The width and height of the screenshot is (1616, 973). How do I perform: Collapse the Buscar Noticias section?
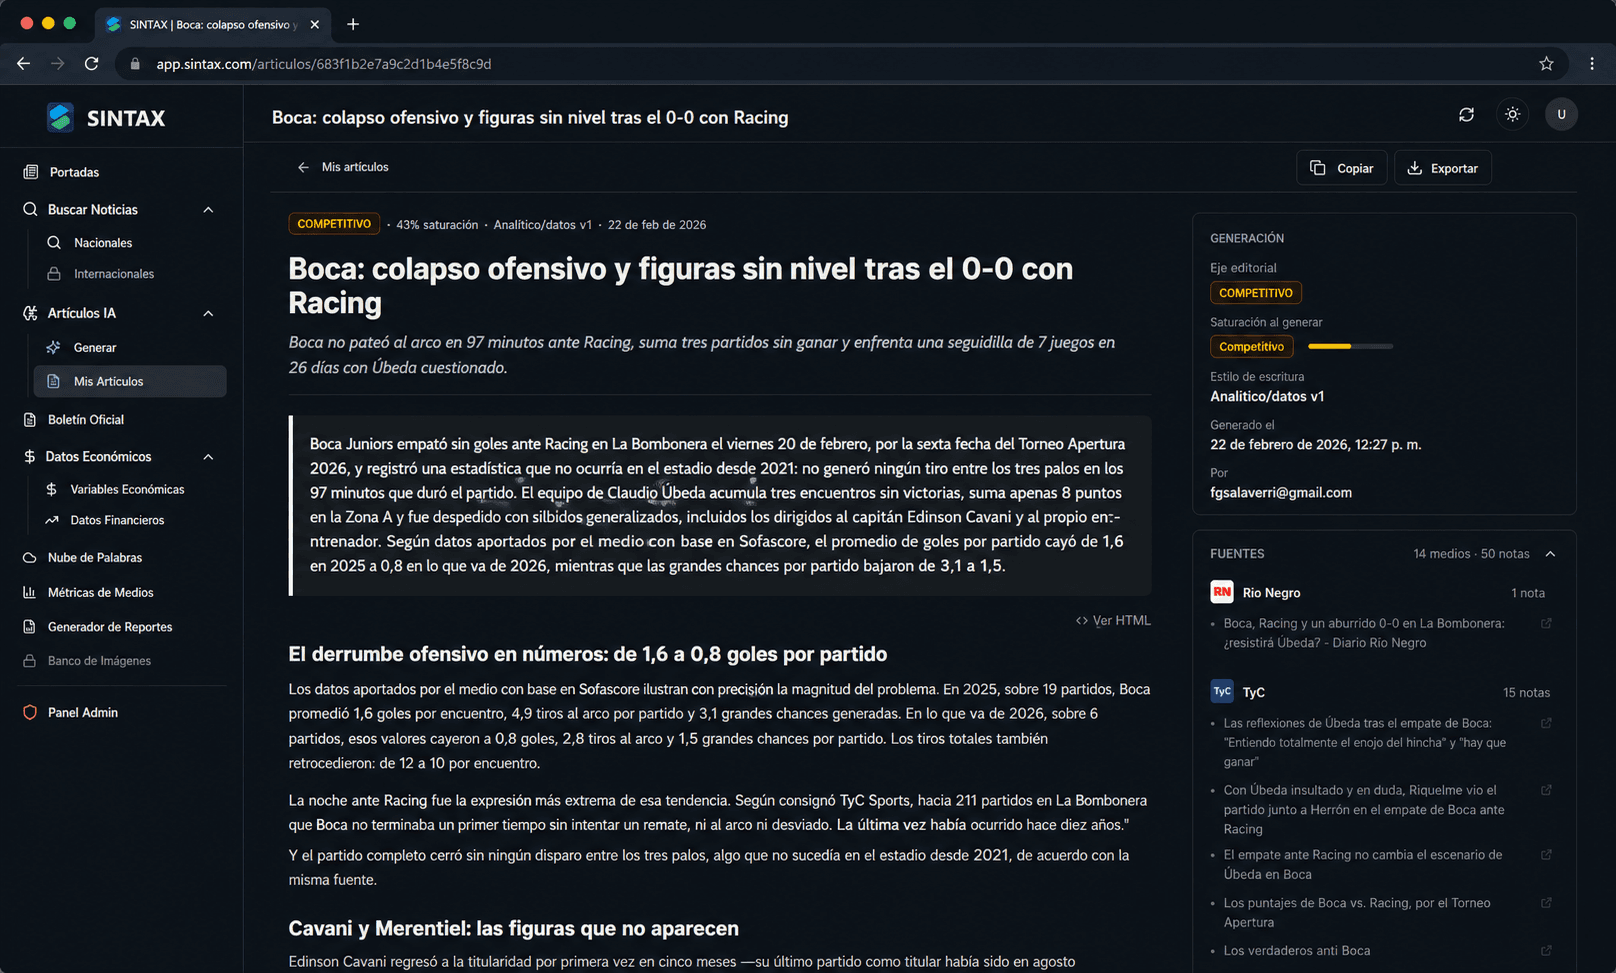click(x=208, y=210)
